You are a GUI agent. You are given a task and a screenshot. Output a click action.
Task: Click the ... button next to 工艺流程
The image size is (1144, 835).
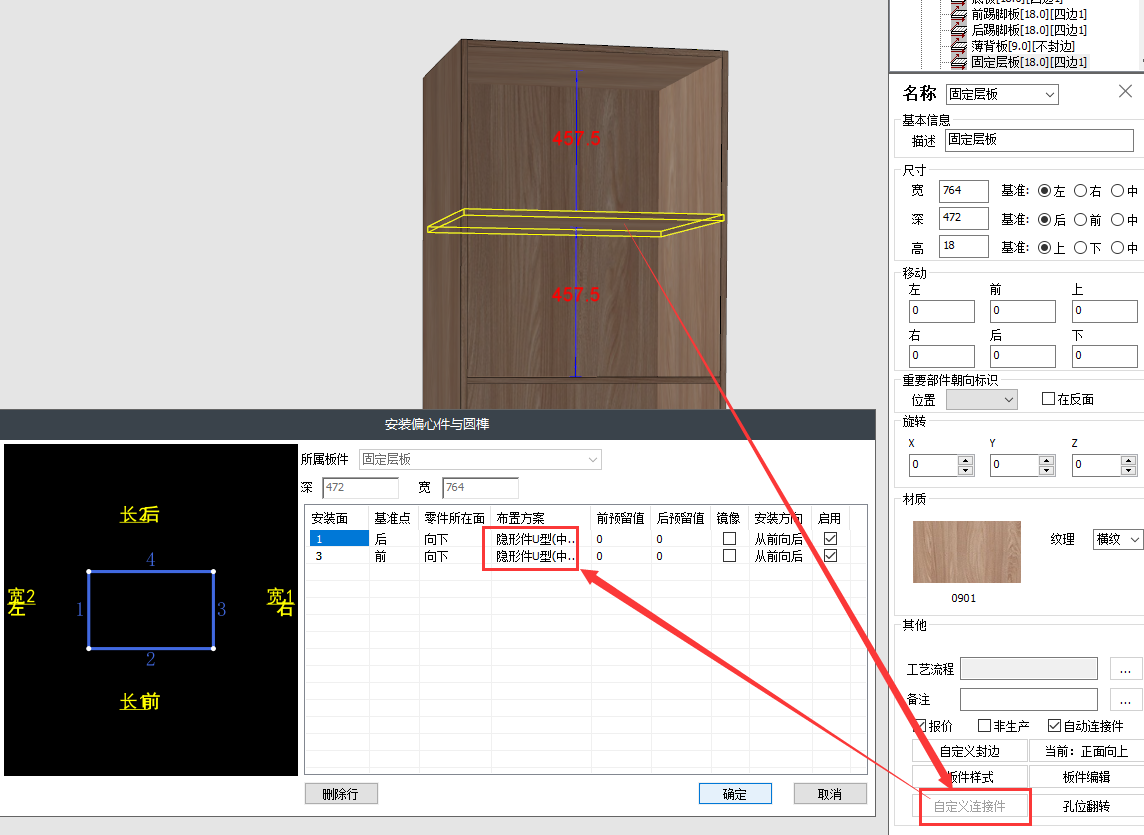coord(1126,669)
